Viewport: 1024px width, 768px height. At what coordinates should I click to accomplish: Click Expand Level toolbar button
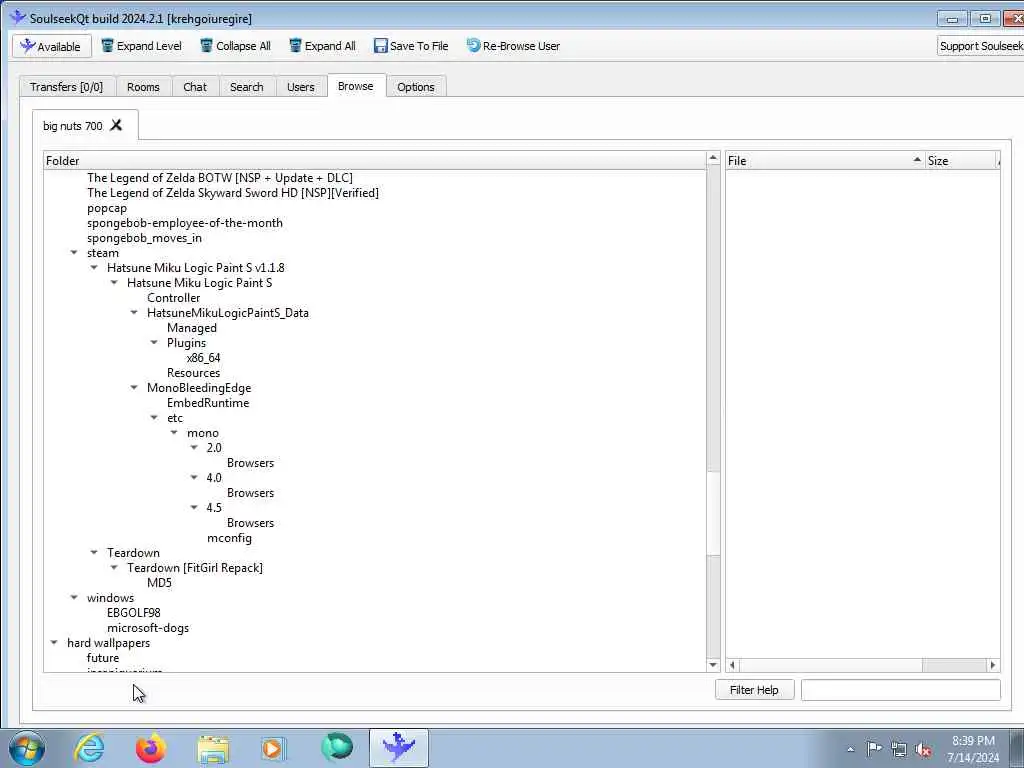[142, 46]
